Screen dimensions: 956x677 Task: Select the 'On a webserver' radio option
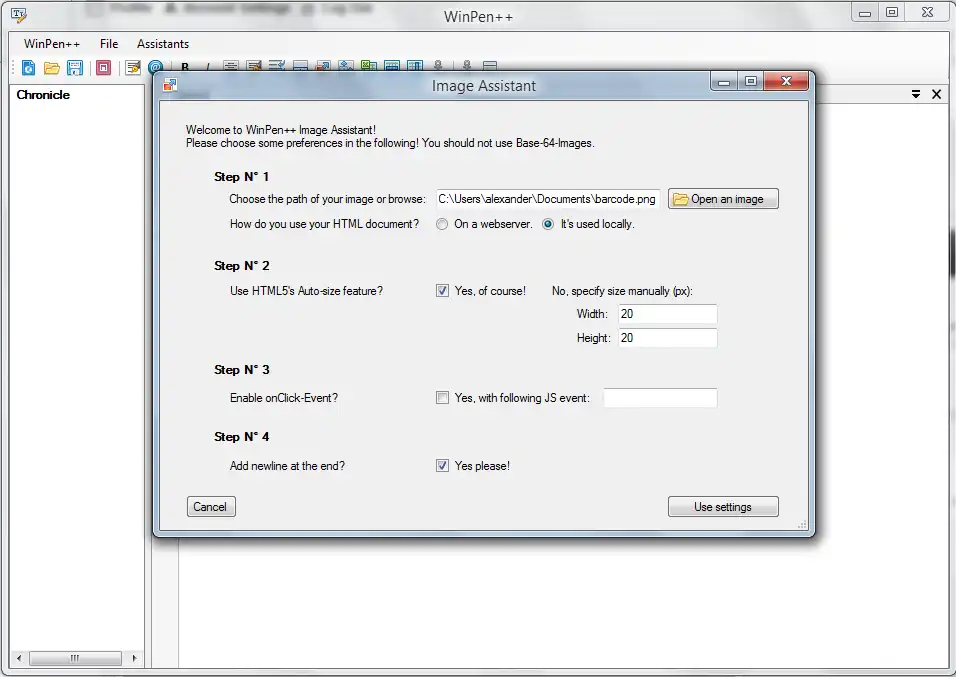click(x=442, y=224)
